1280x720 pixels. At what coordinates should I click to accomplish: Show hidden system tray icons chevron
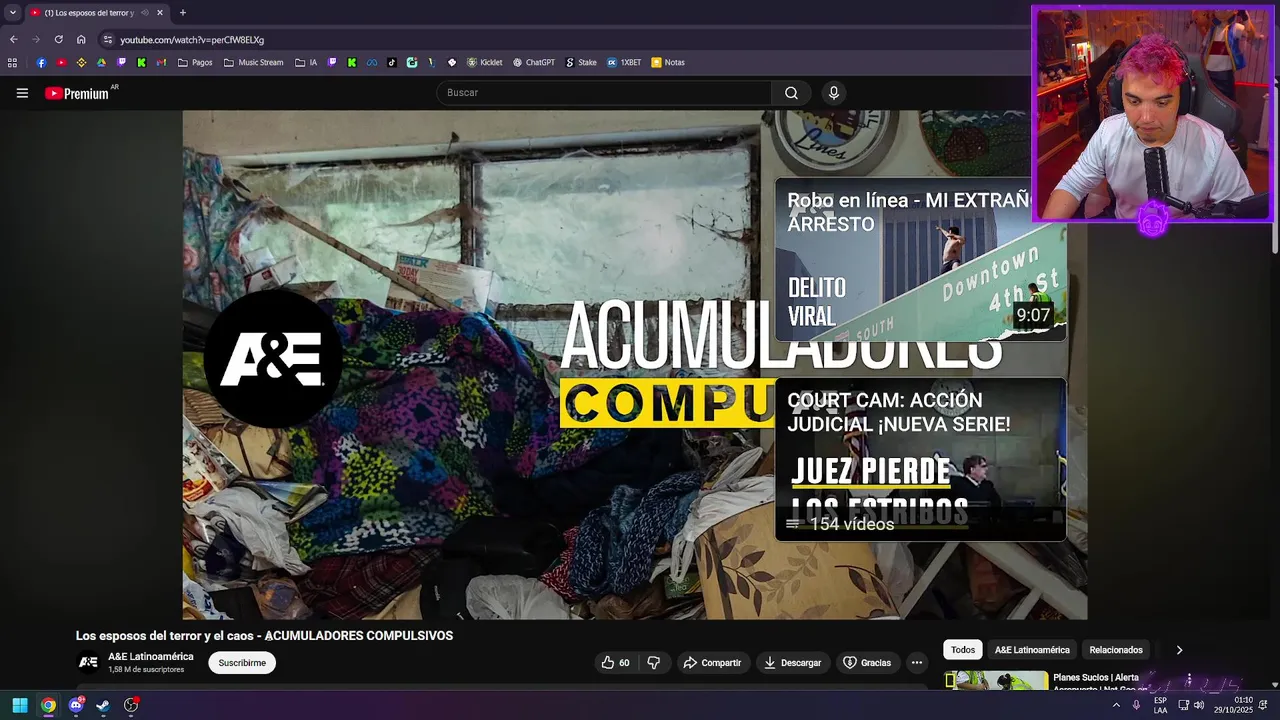[1116, 705]
